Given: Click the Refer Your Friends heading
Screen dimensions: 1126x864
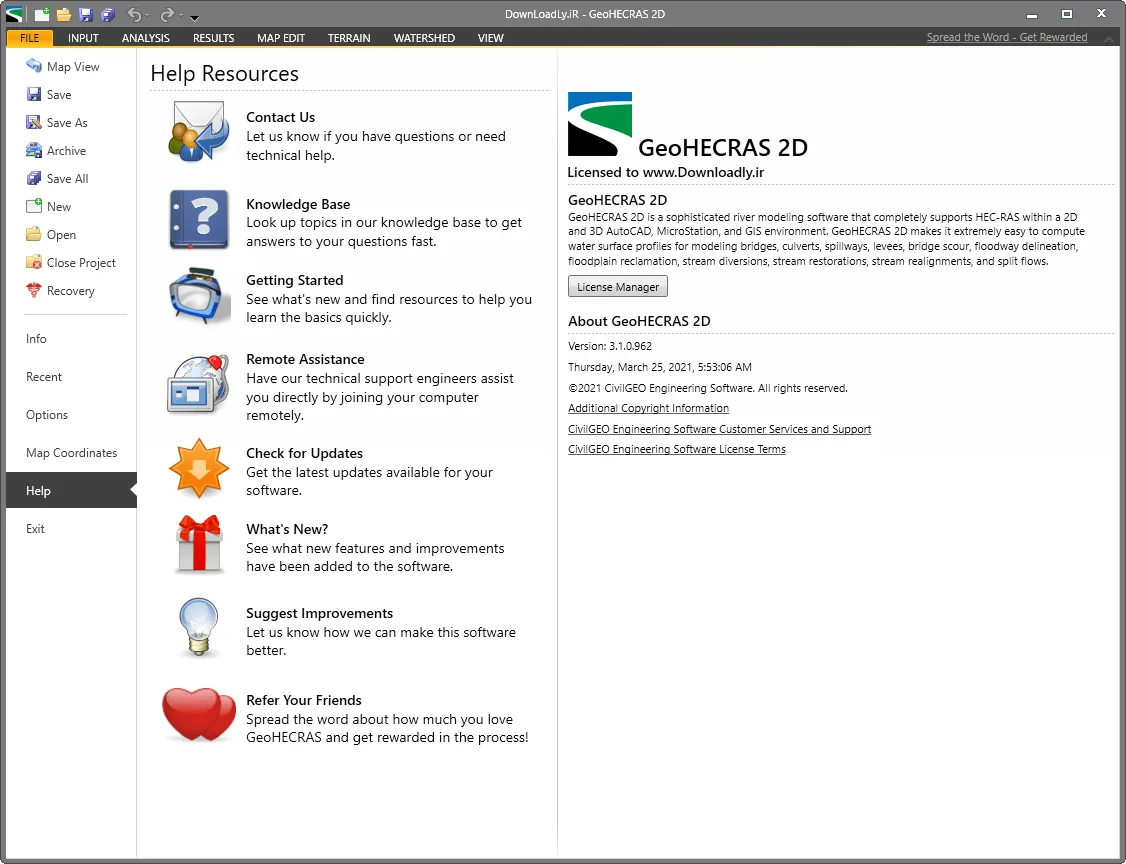Looking at the screenshot, I should pos(304,700).
